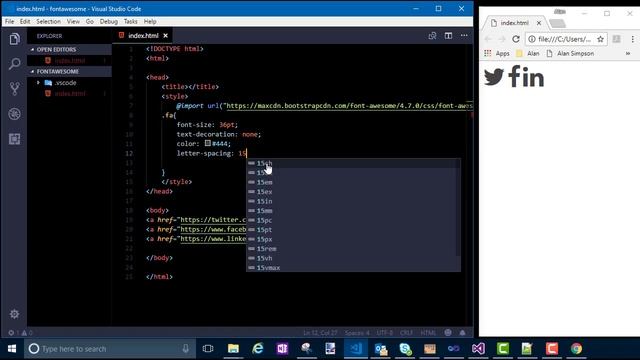Open the Debug view in the activity bar

coord(15,114)
